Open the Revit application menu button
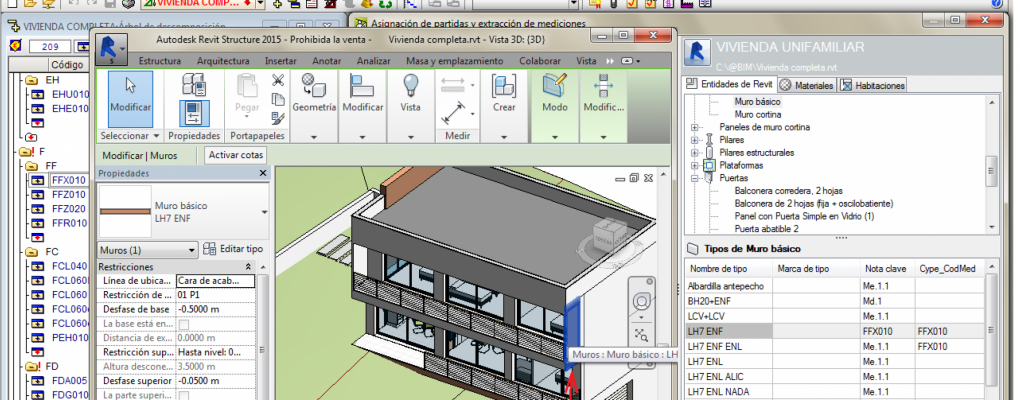The width and height of the screenshot is (1020, 400). [111, 49]
